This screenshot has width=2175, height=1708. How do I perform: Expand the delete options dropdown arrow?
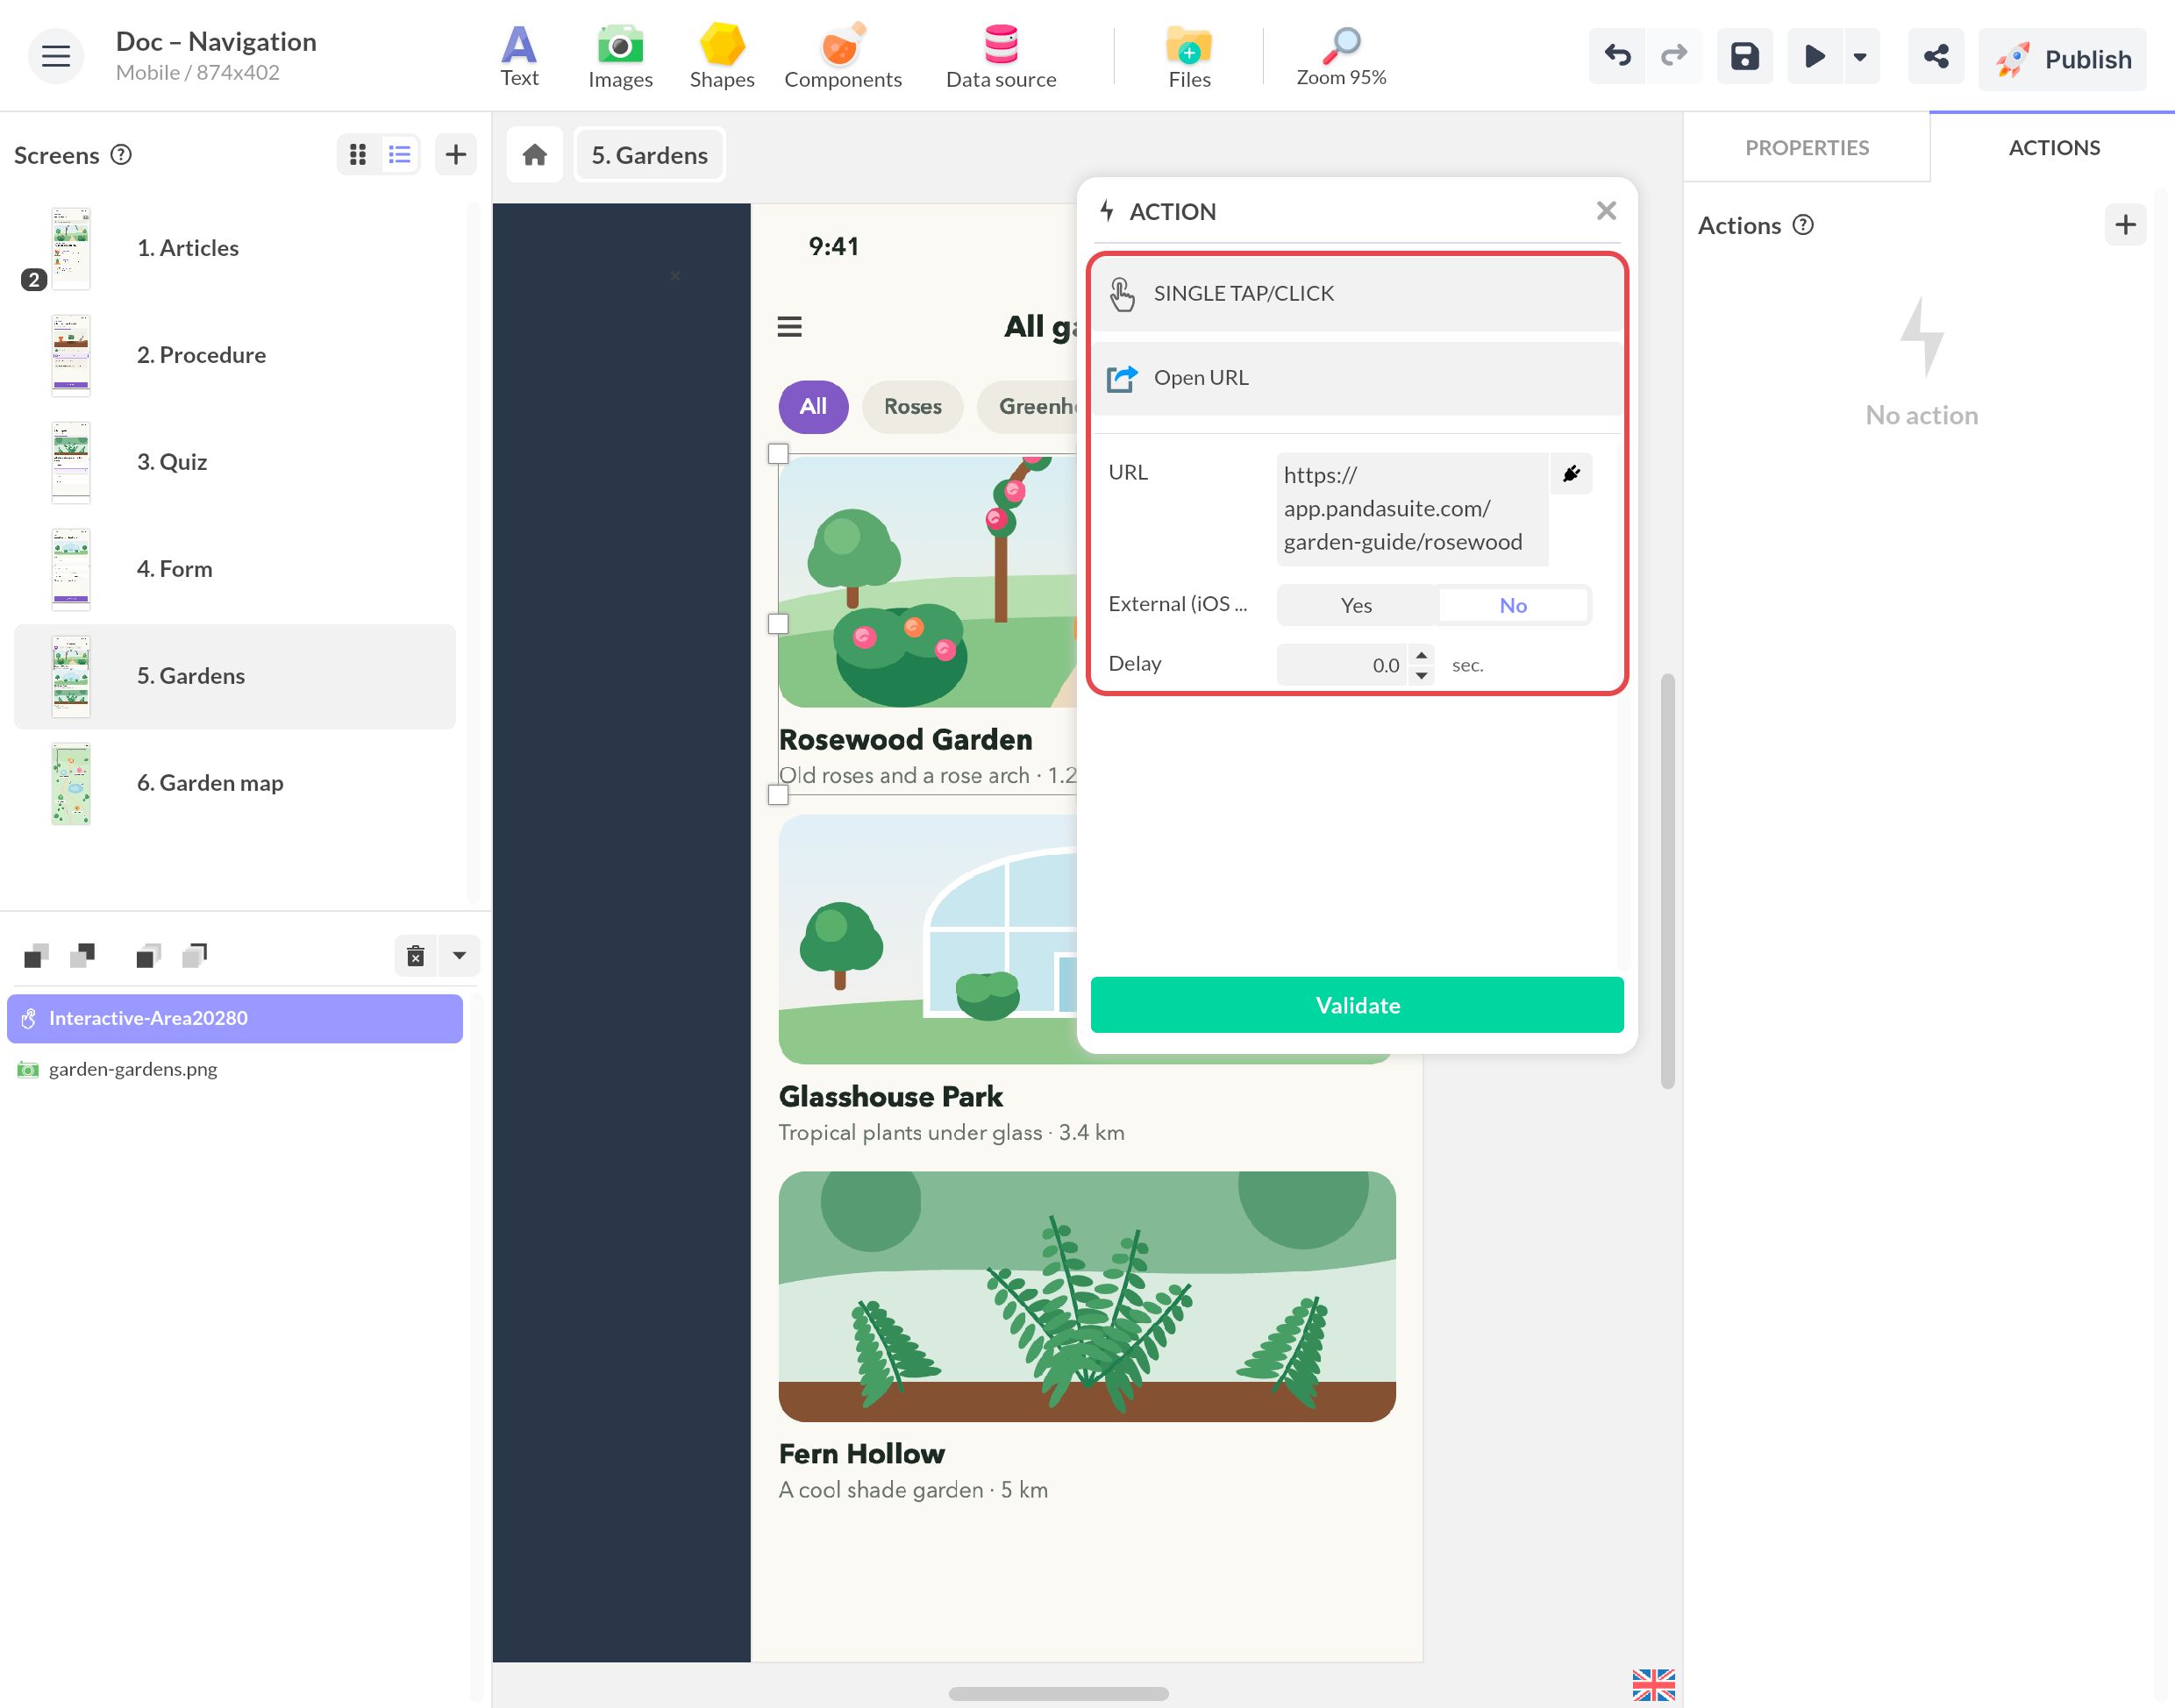coord(460,956)
